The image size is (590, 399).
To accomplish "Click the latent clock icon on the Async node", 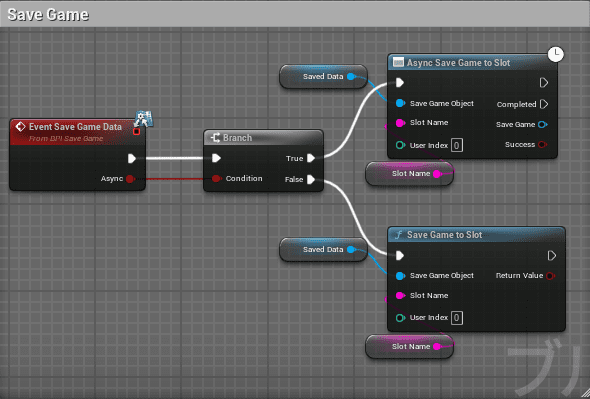I will [556, 54].
